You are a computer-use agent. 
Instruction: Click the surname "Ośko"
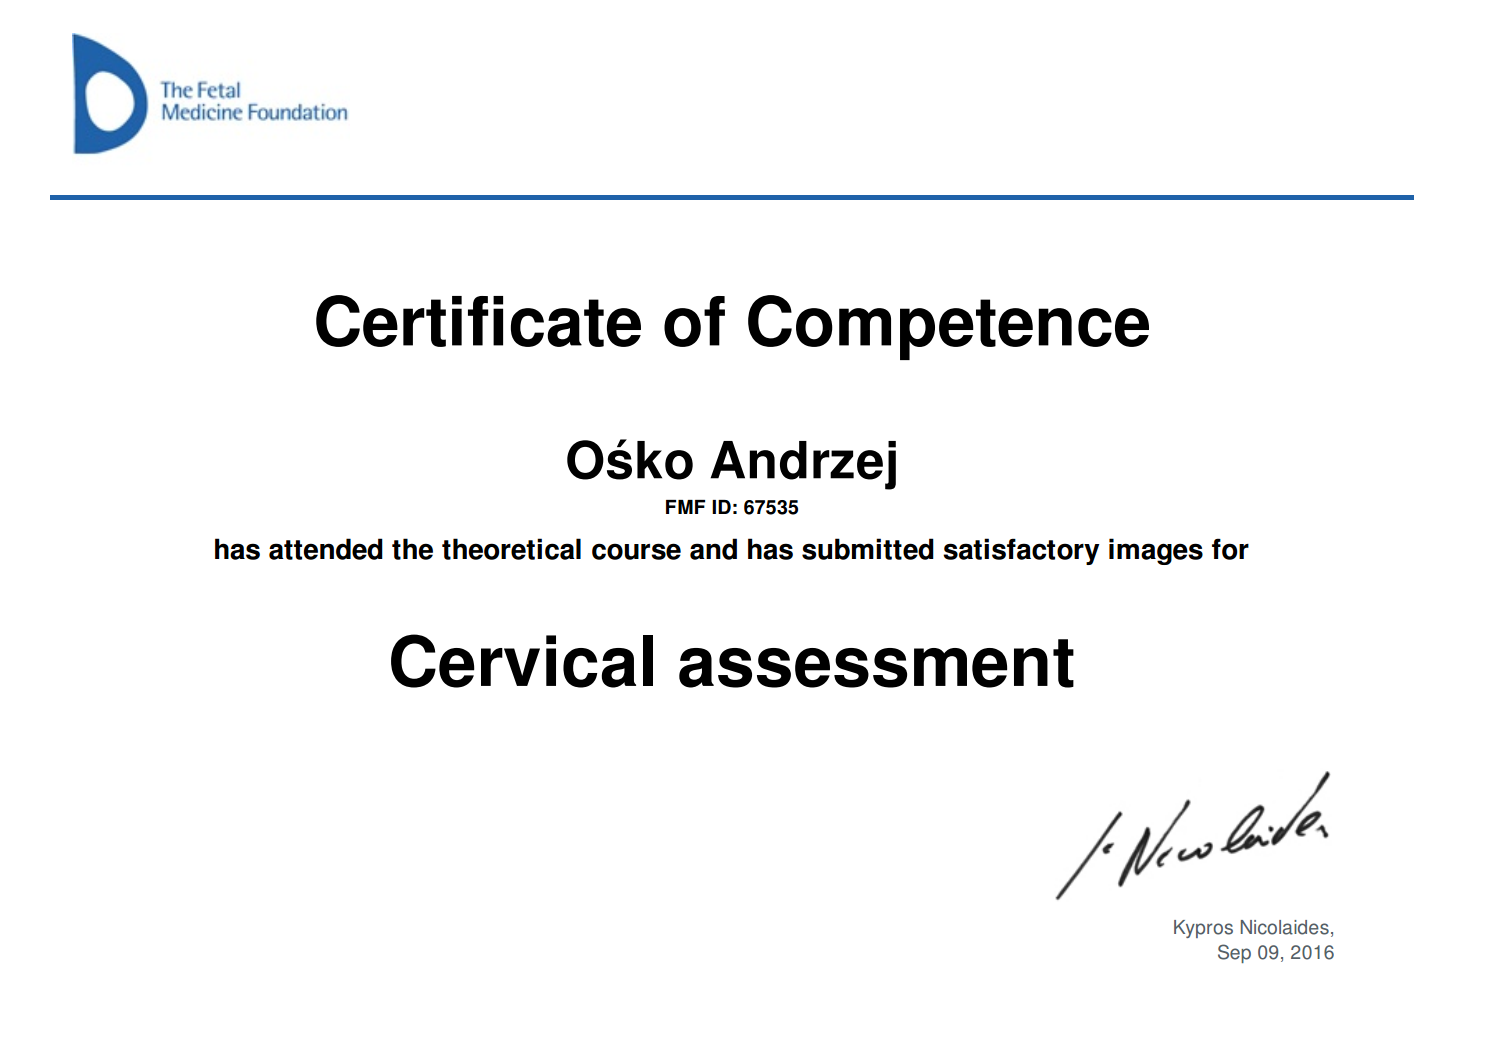[x=629, y=461]
